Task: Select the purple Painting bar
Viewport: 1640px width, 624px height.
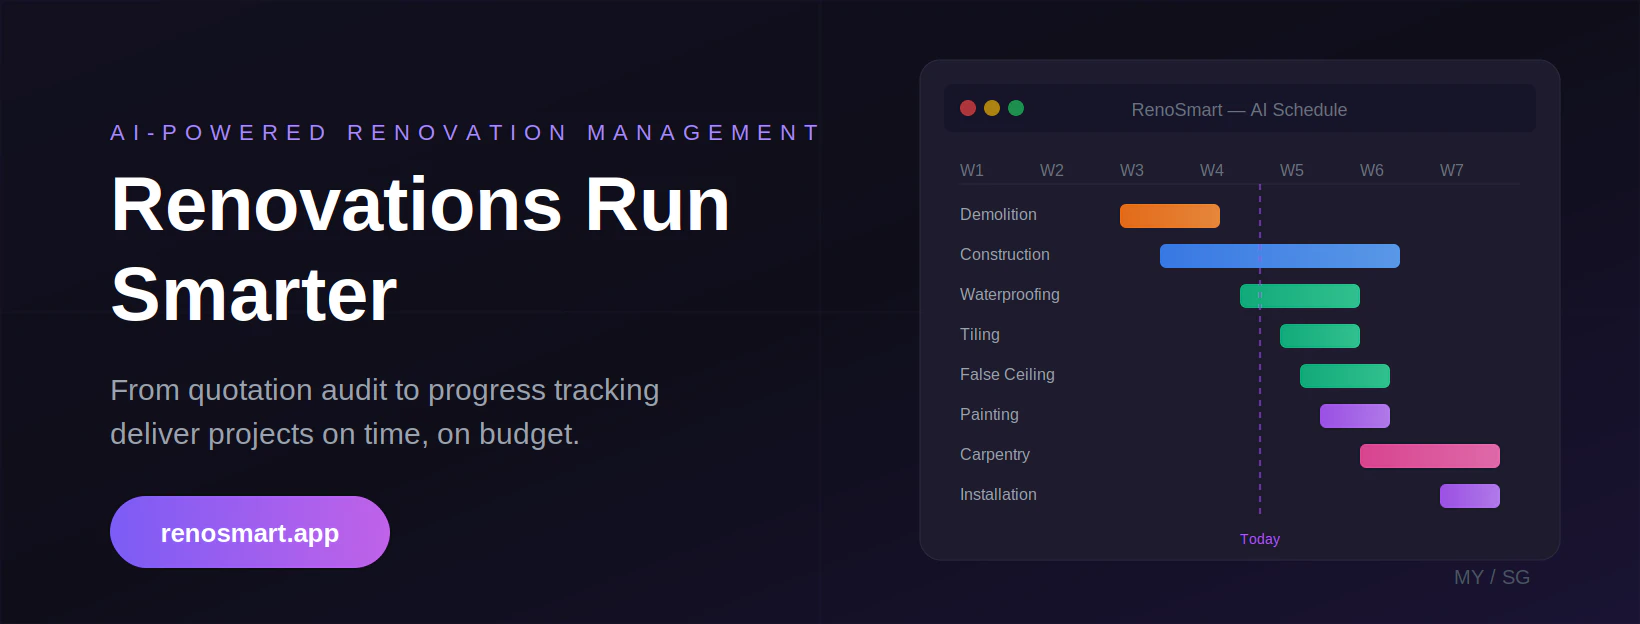Action: click(1355, 416)
